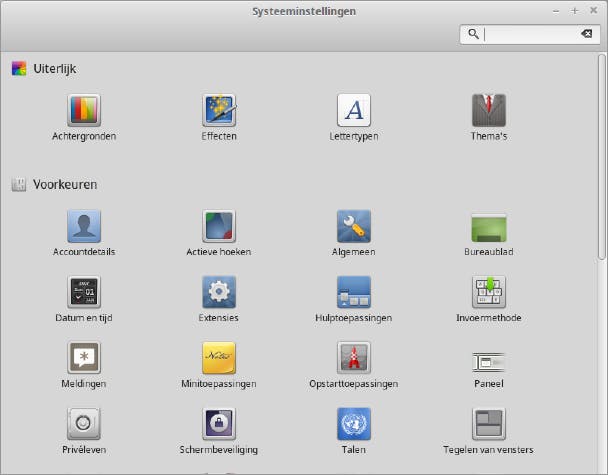Open the Algemeen wrench icon
The width and height of the screenshot is (608, 475).
pyautogui.click(x=354, y=226)
